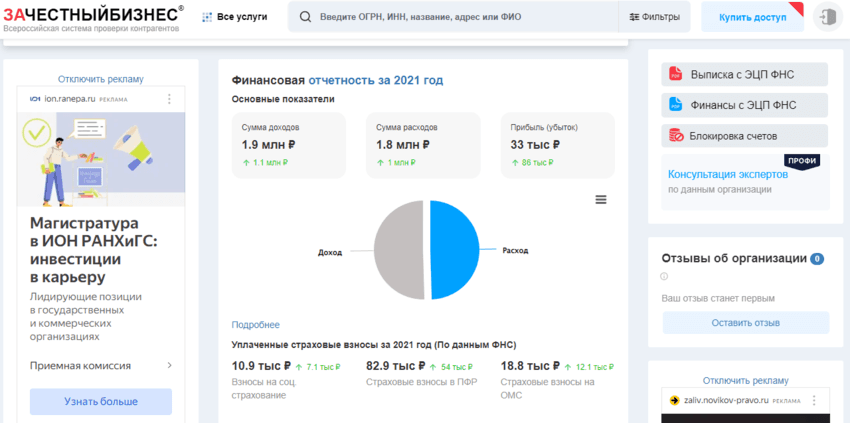This screenshot has width=850, height=423.
Task: Click the ПРОФИ badge
Action: pos(802,161)
